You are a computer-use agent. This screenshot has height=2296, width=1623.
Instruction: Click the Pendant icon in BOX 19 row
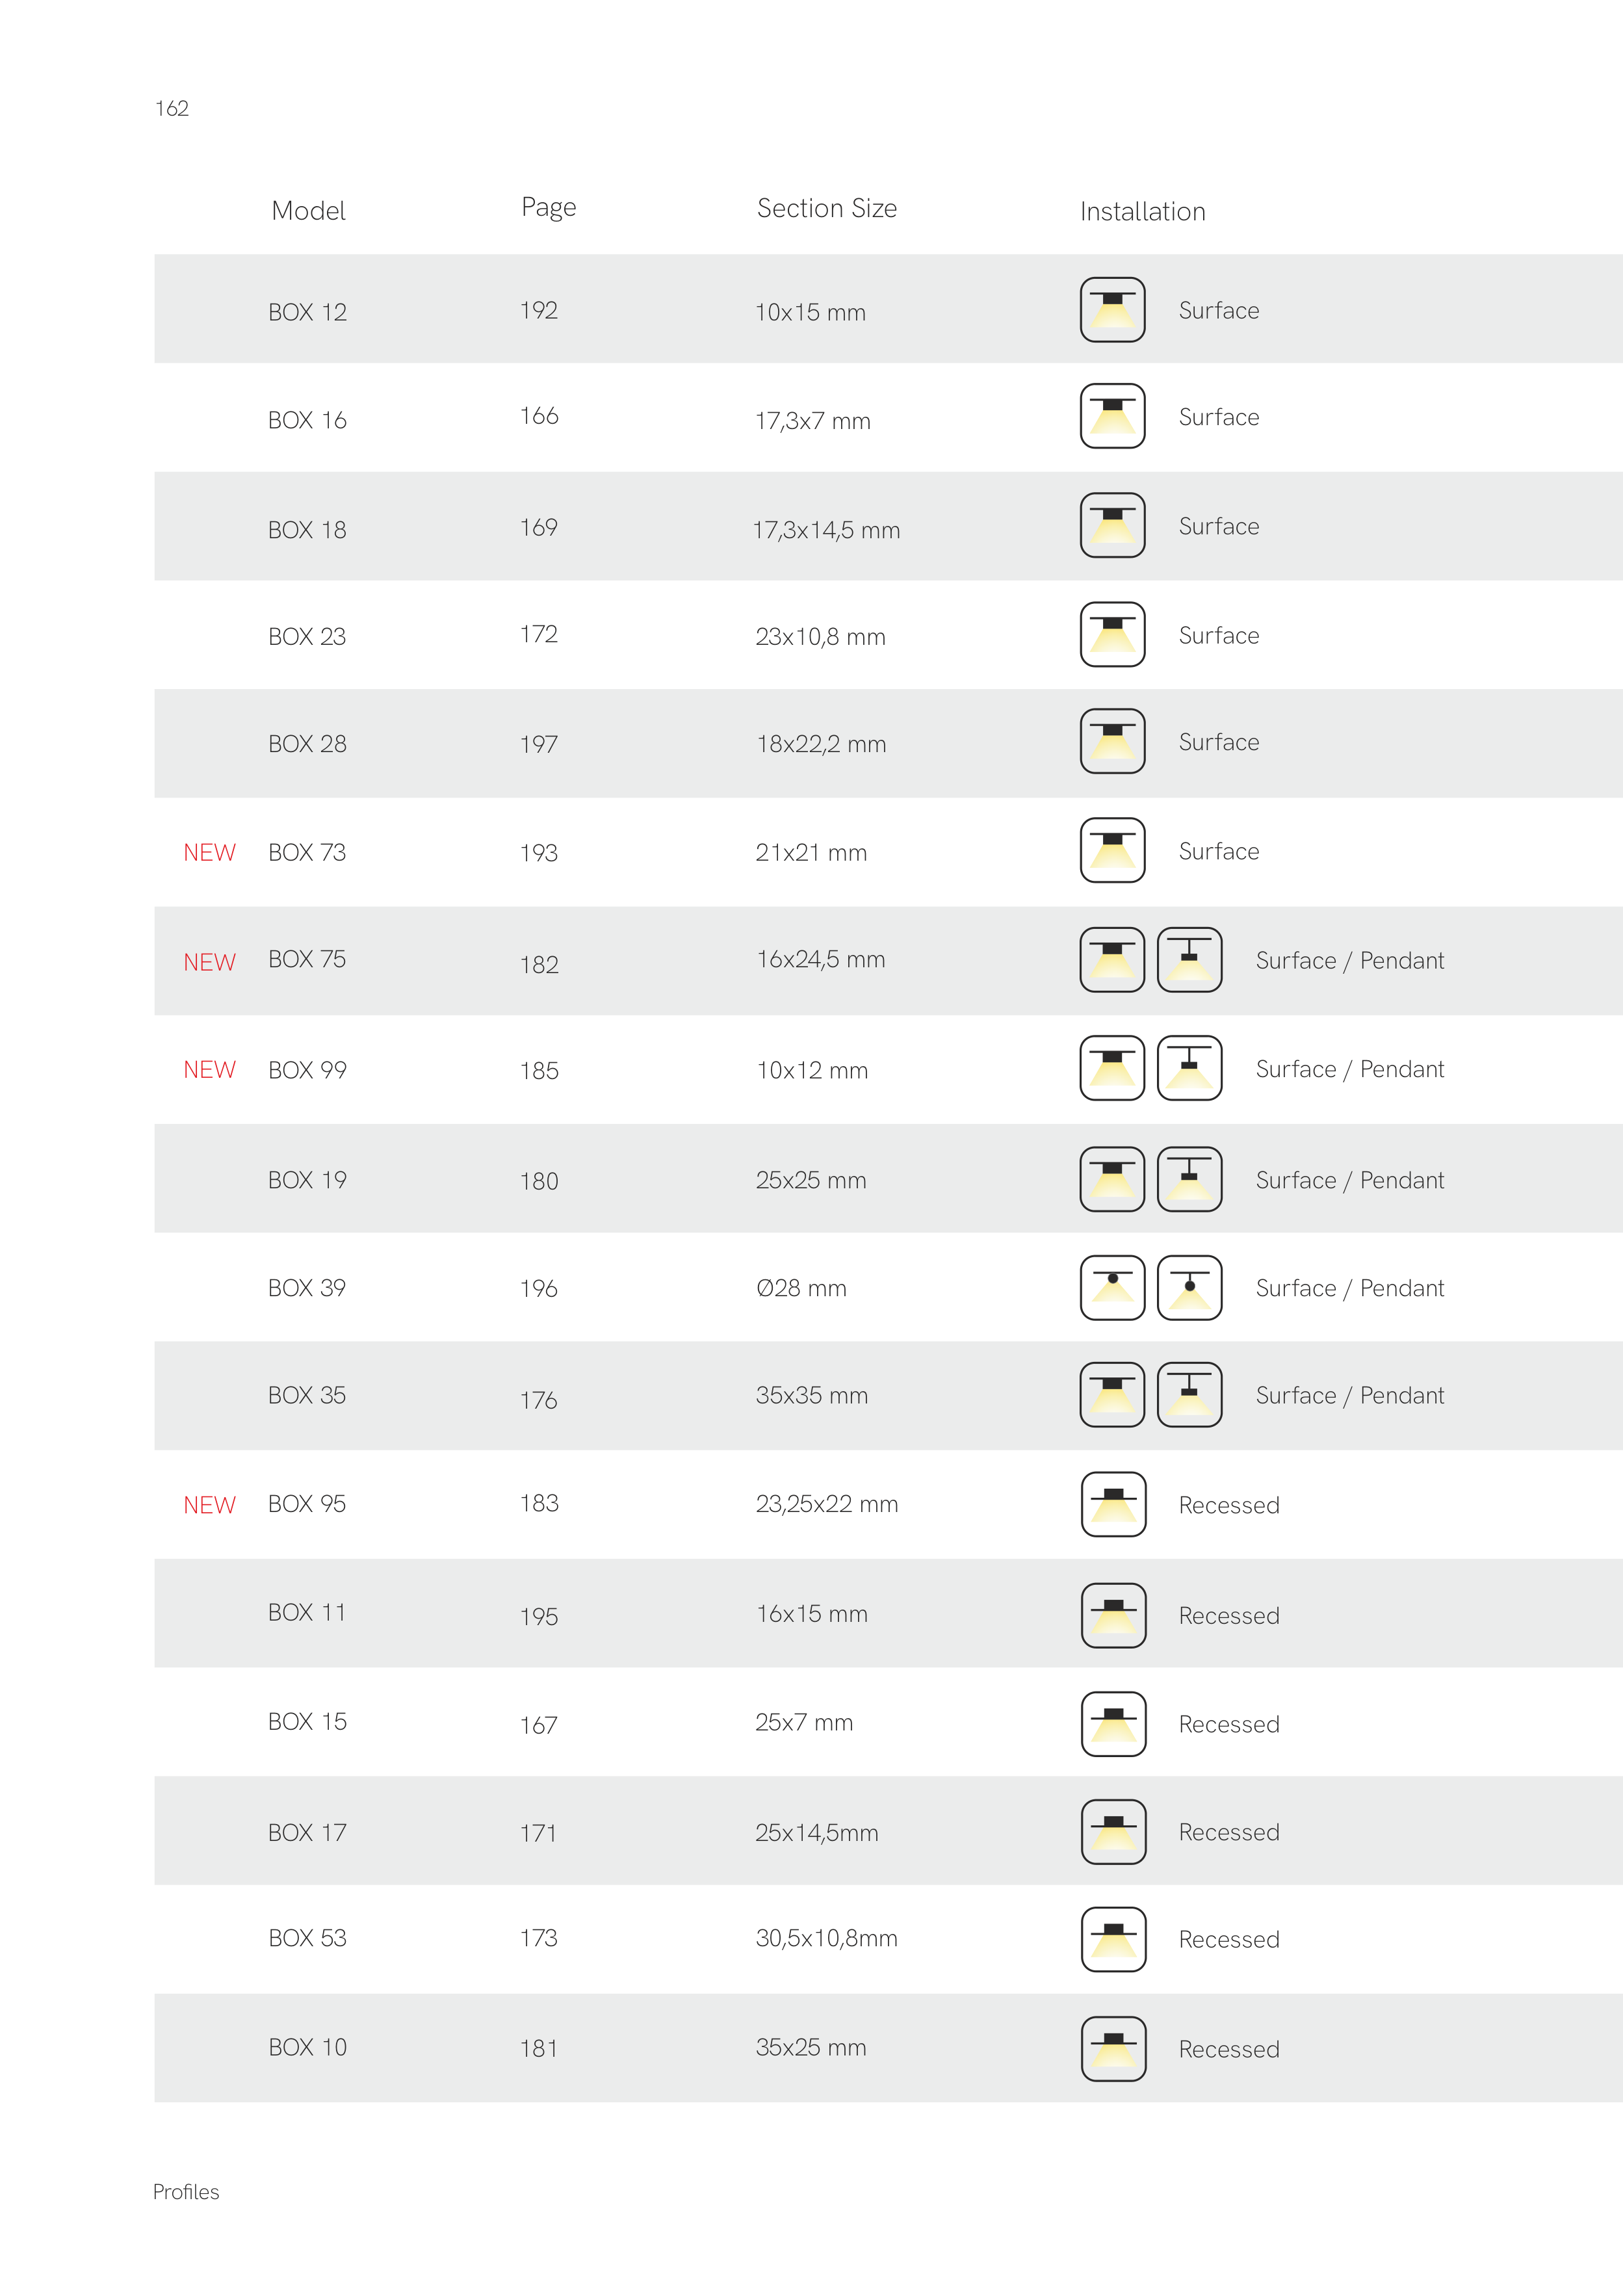coord(1189,1180)
